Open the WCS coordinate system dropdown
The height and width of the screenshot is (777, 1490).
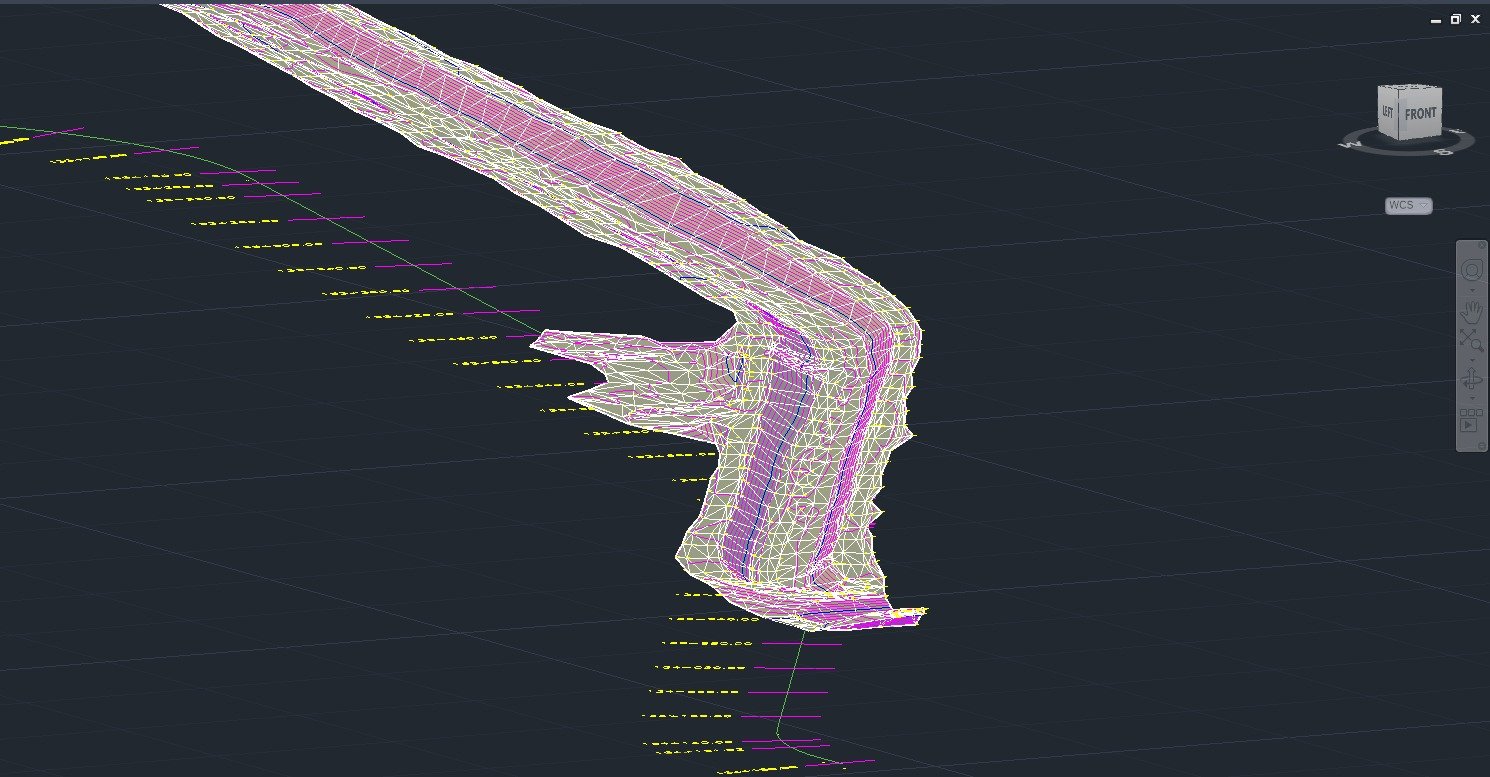pyautogui.click(x=1408, y=205)
